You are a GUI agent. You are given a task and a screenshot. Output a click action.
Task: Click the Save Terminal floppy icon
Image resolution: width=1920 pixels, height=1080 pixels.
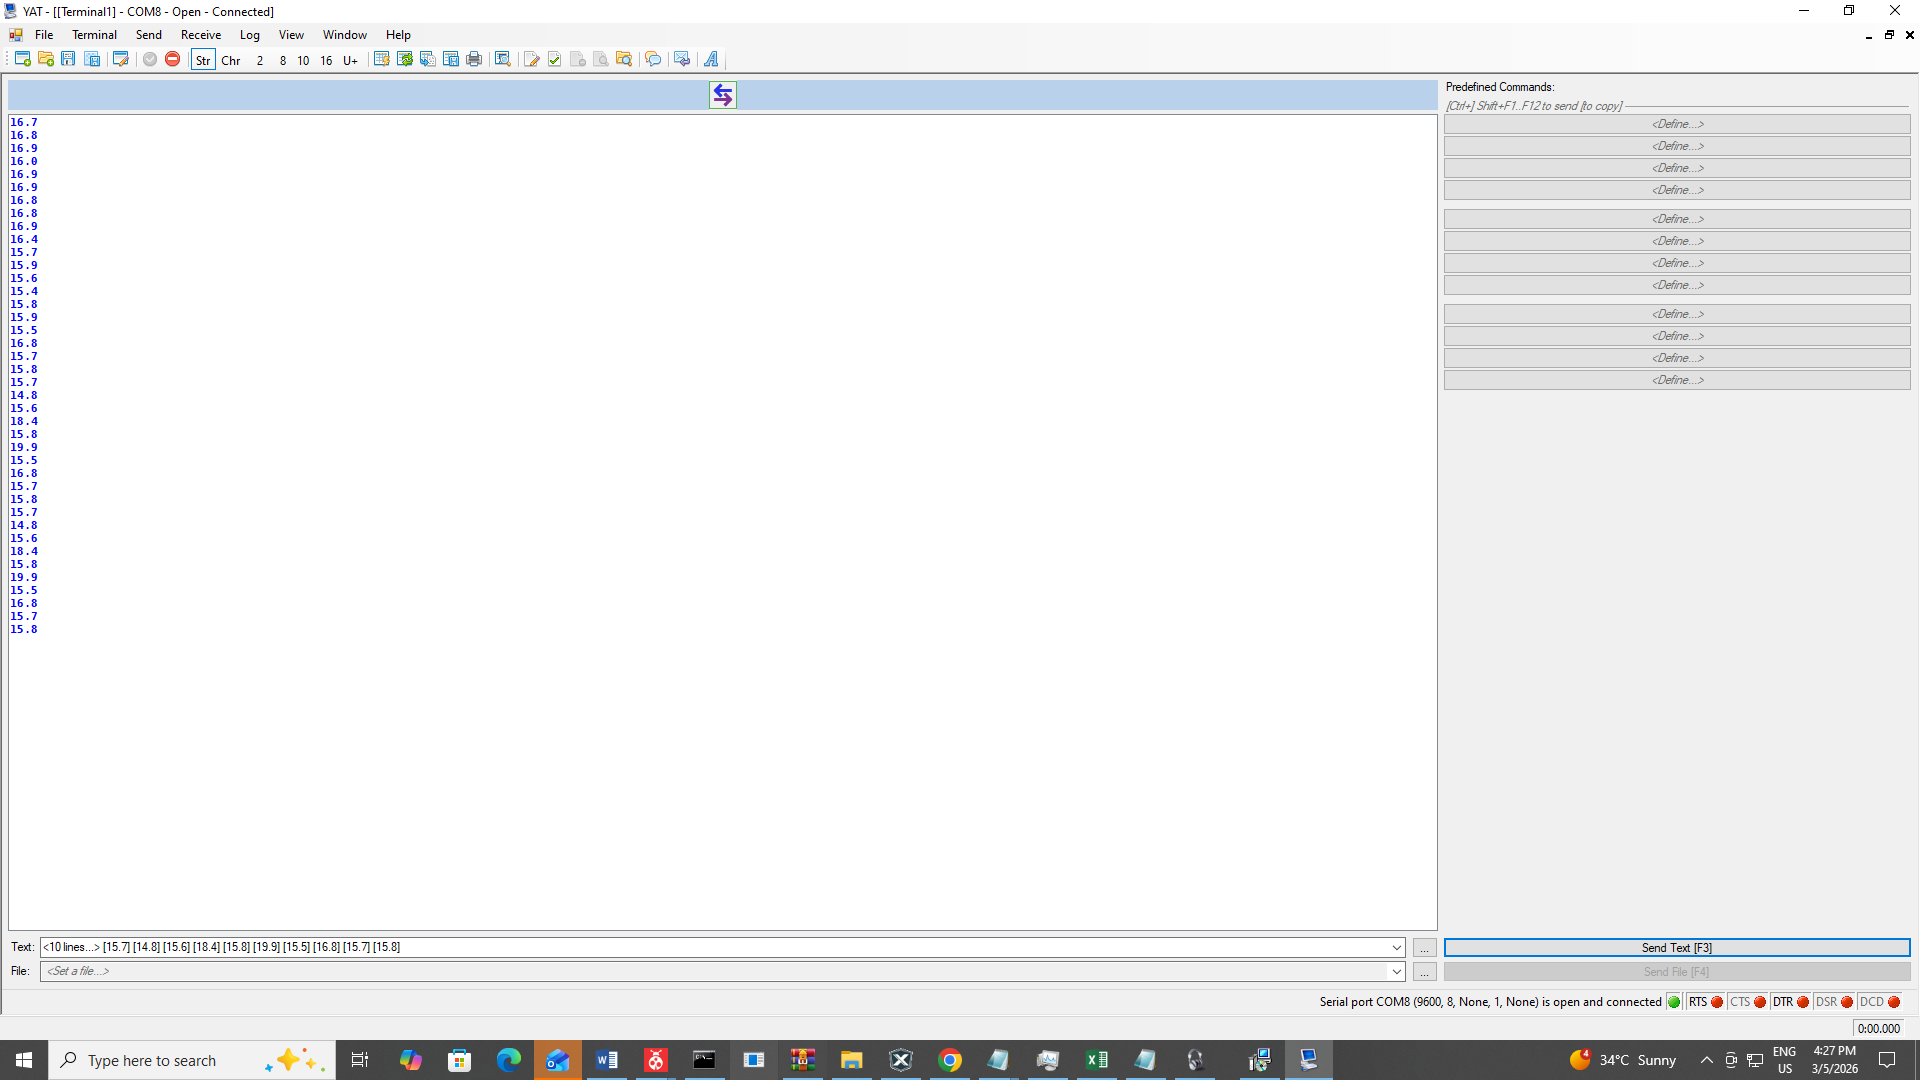click(68, 59)
